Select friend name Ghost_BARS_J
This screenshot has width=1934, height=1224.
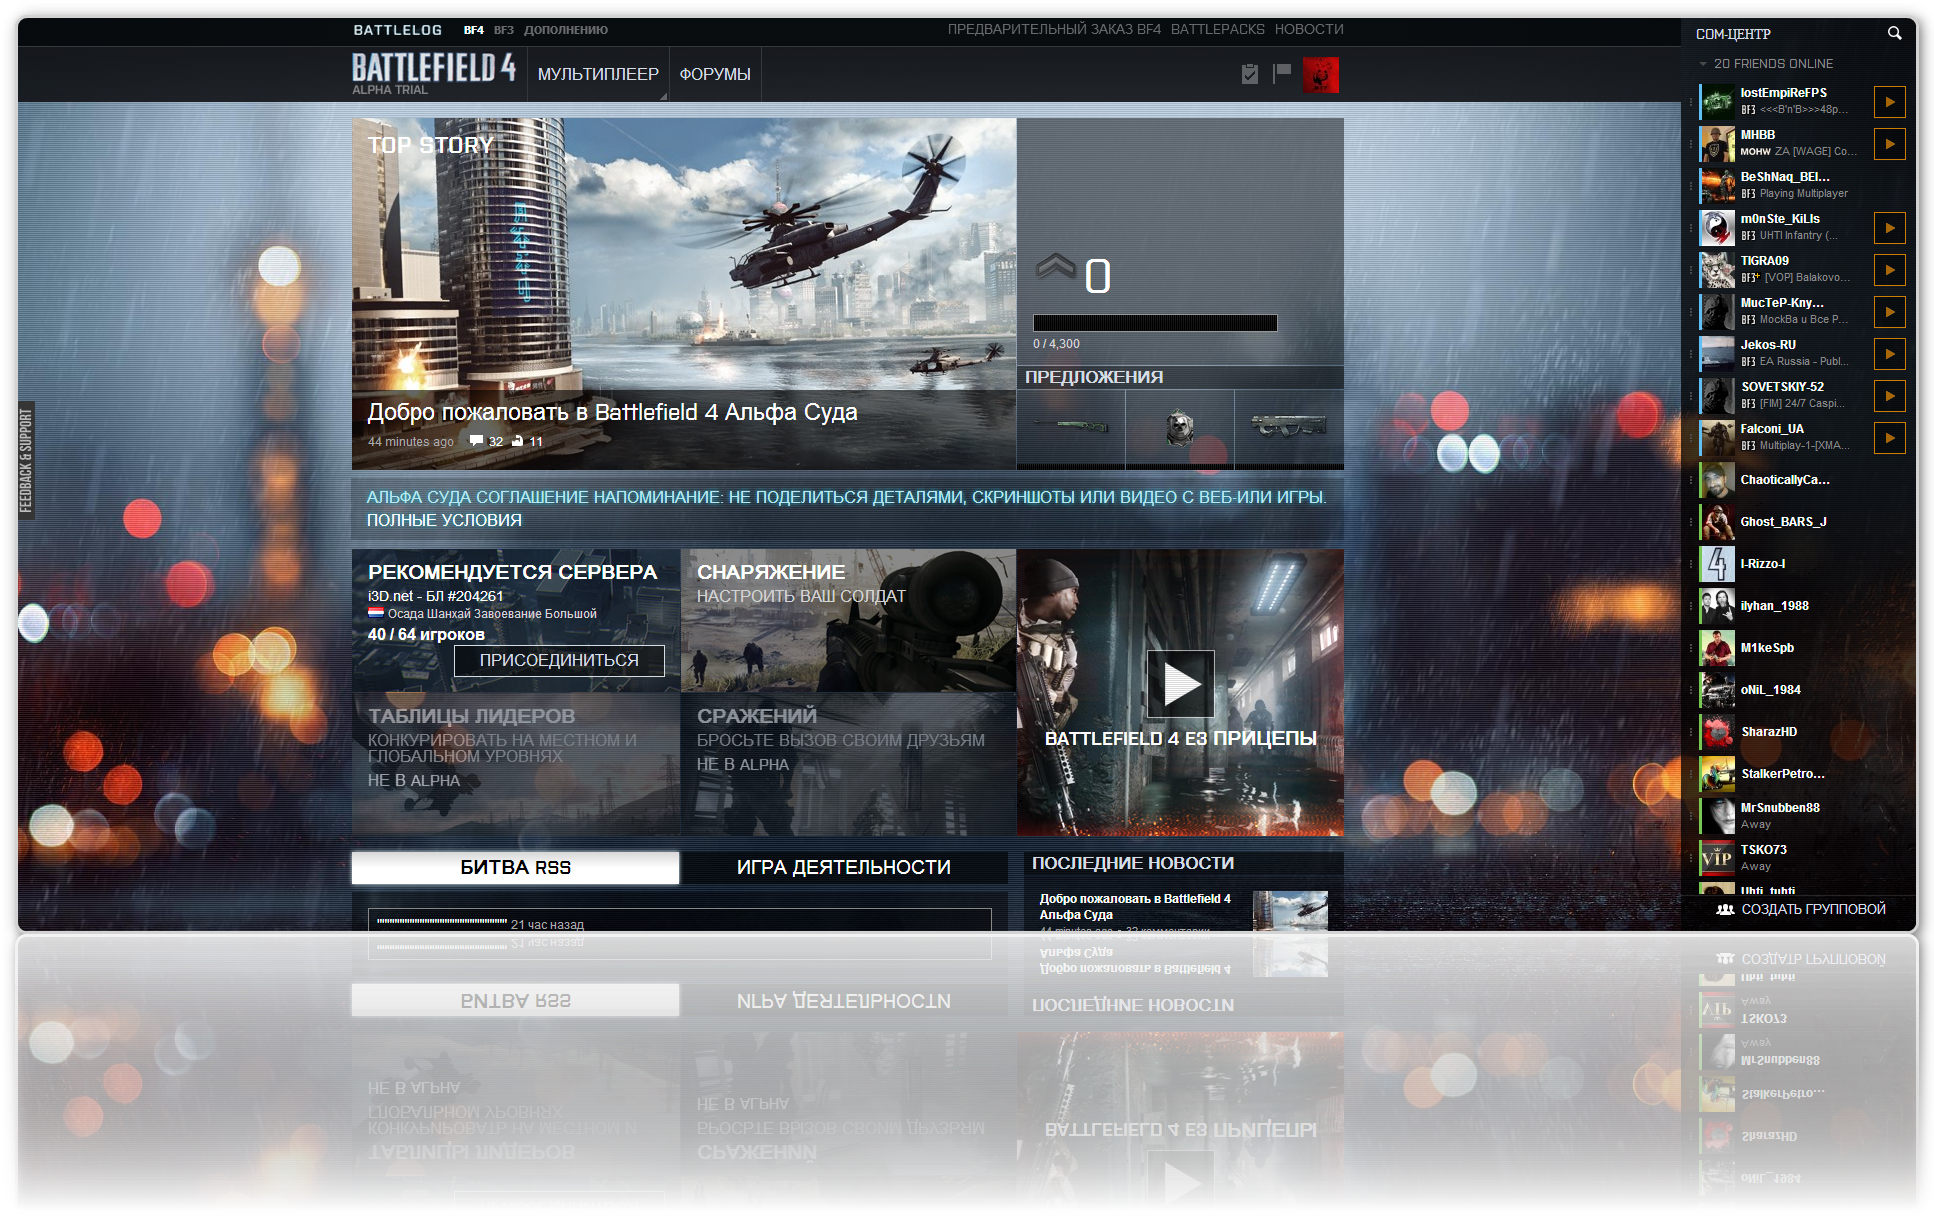click(1783, 522)
